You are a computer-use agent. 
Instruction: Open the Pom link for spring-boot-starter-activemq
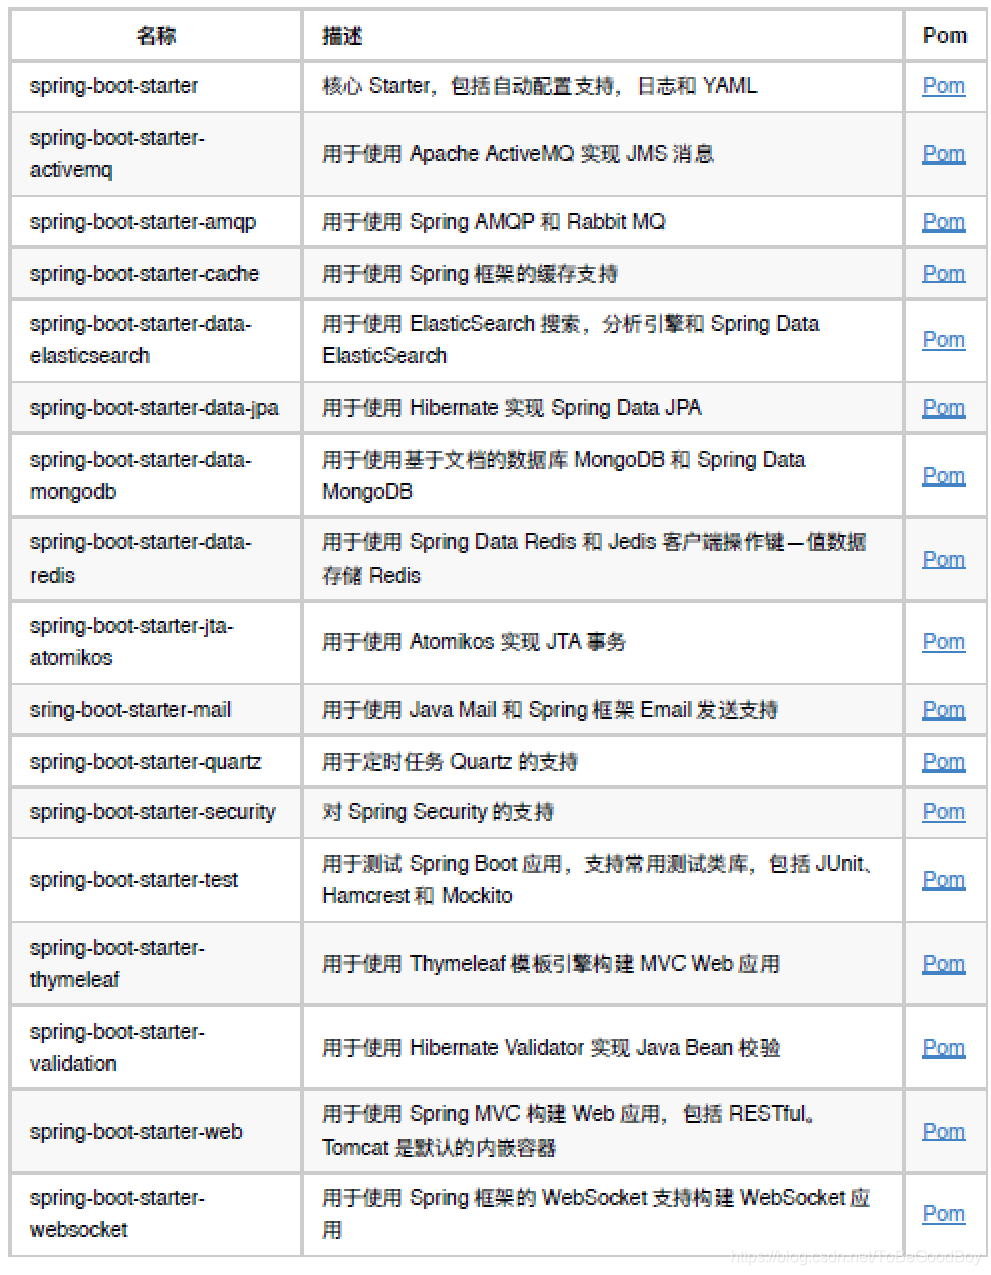943,154
